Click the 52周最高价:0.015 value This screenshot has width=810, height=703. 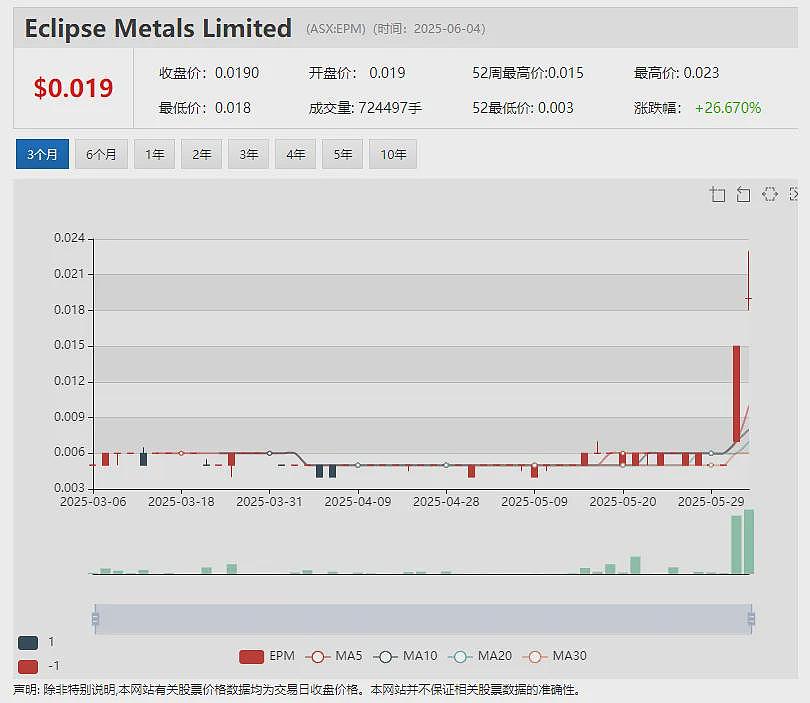[x=528, y=73]
